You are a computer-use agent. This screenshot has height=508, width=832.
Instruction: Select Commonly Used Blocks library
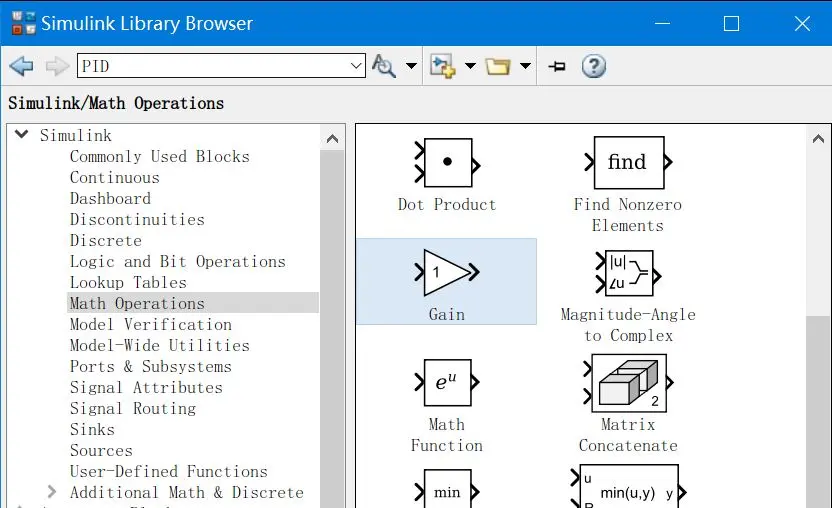click(160, 157)
